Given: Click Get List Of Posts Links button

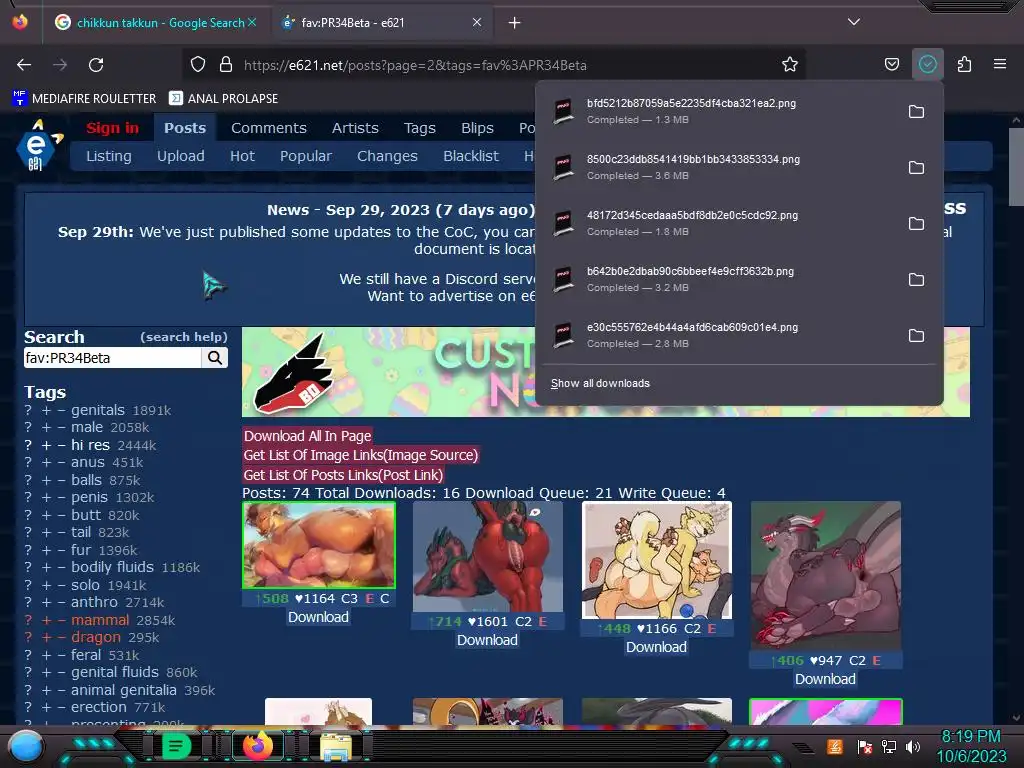Looking at the screenshot, I should pyautogui.click(x=343, y=475).
